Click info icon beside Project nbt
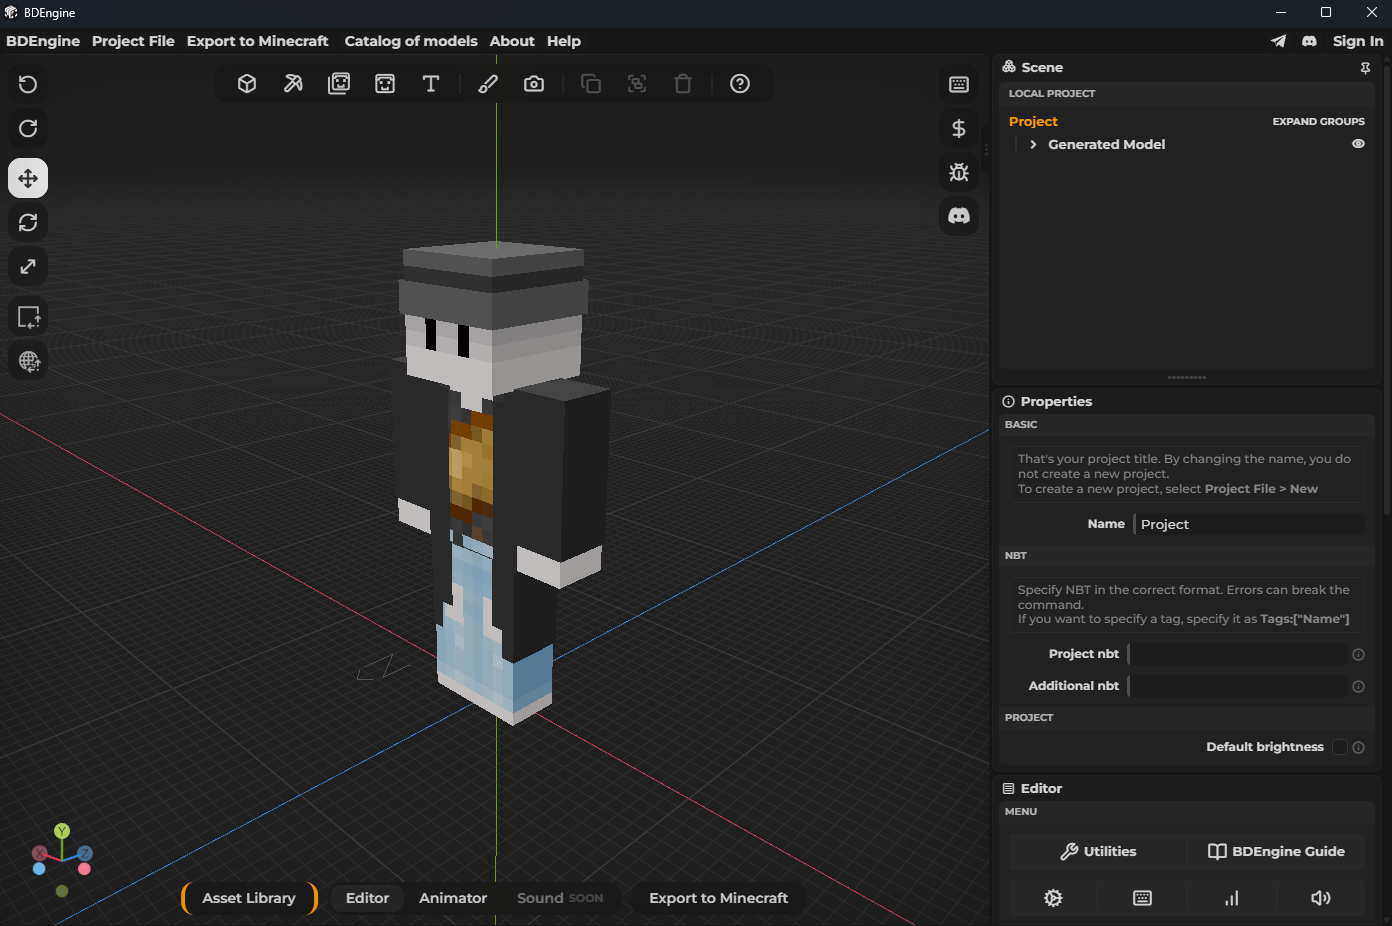The image size is (1392, 926). [1358, 655]
